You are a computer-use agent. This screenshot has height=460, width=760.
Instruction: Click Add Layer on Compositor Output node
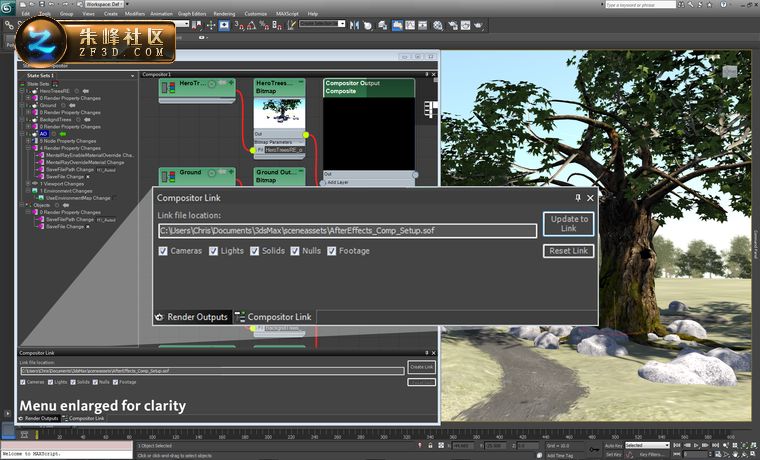click(x=338, y=182)
